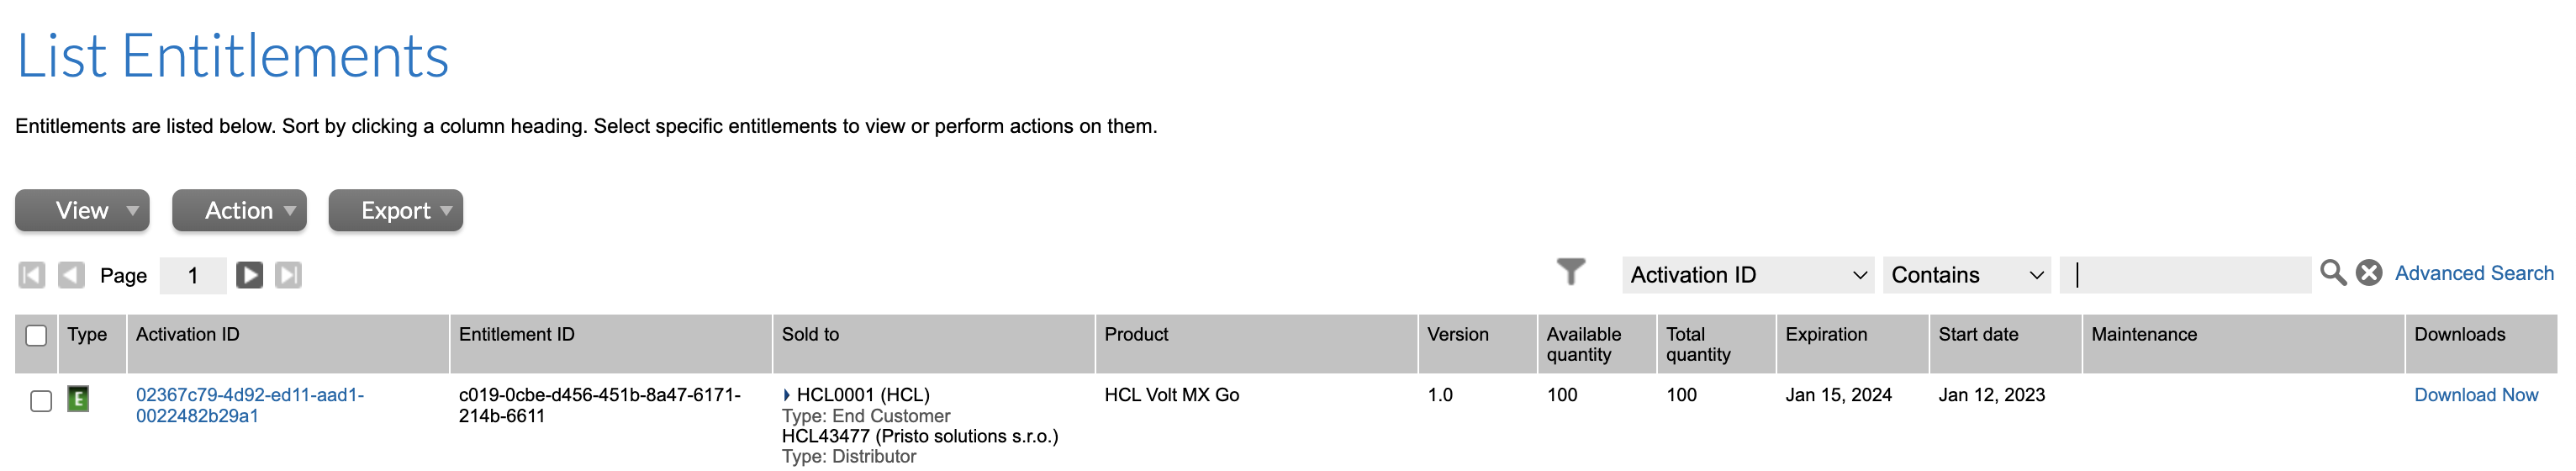Go to the first page of results

32,275
